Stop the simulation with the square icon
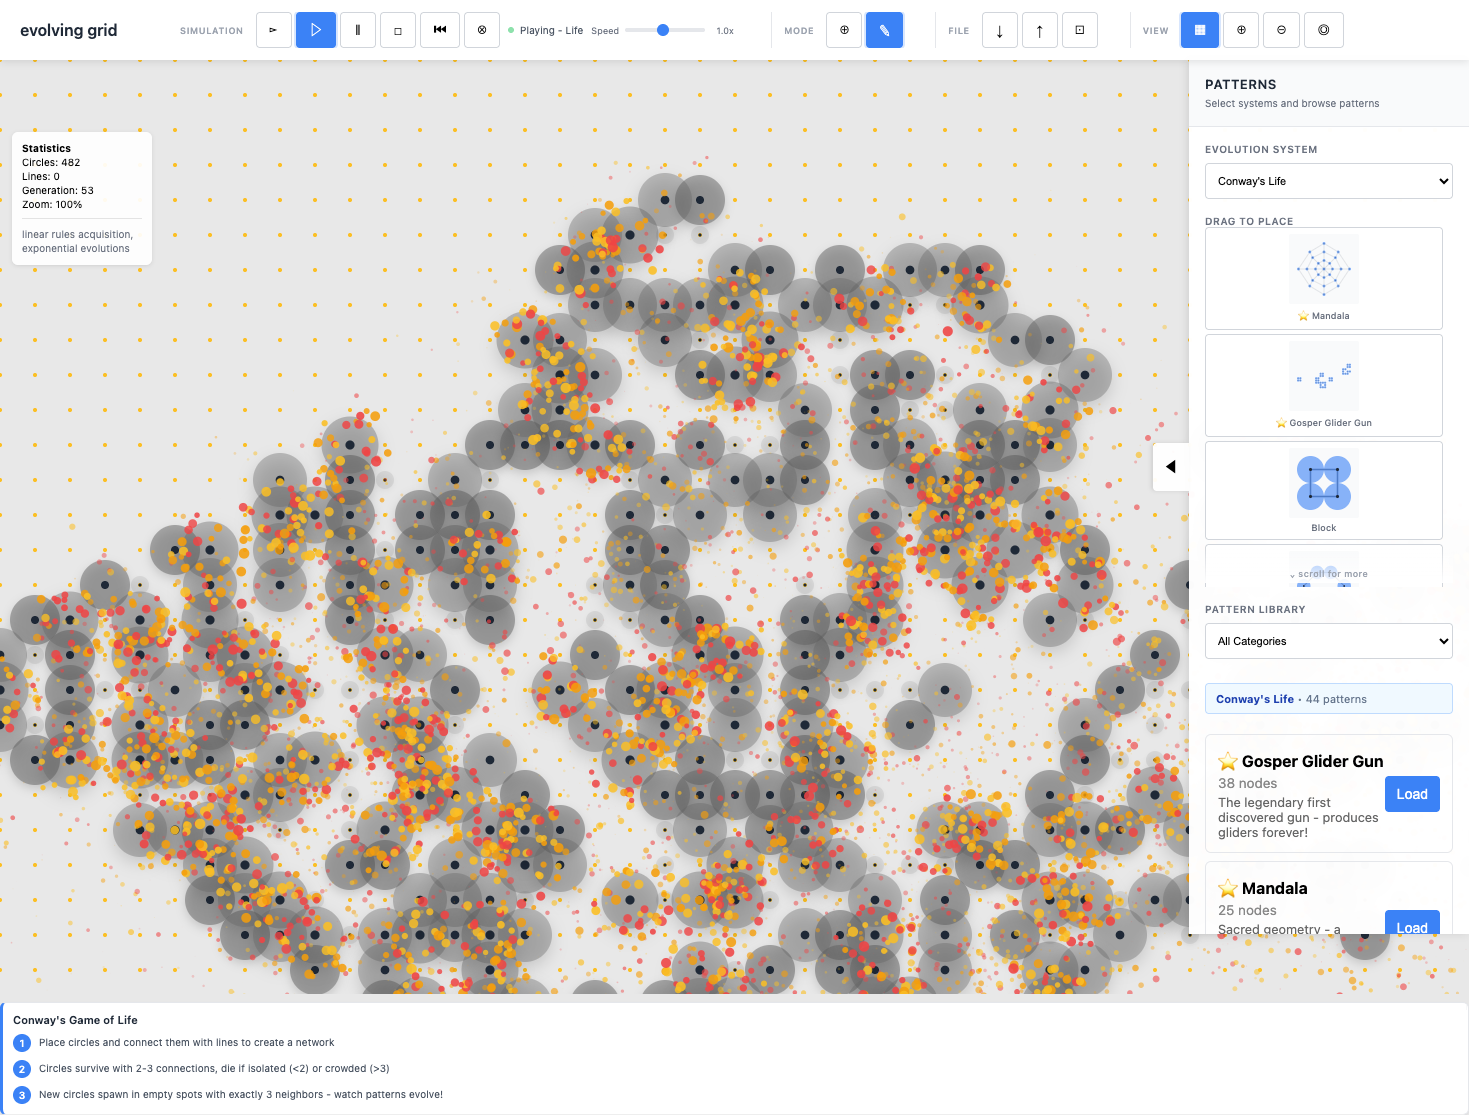This screenshot has height=1115, width=1469. (x=398, y=30)
